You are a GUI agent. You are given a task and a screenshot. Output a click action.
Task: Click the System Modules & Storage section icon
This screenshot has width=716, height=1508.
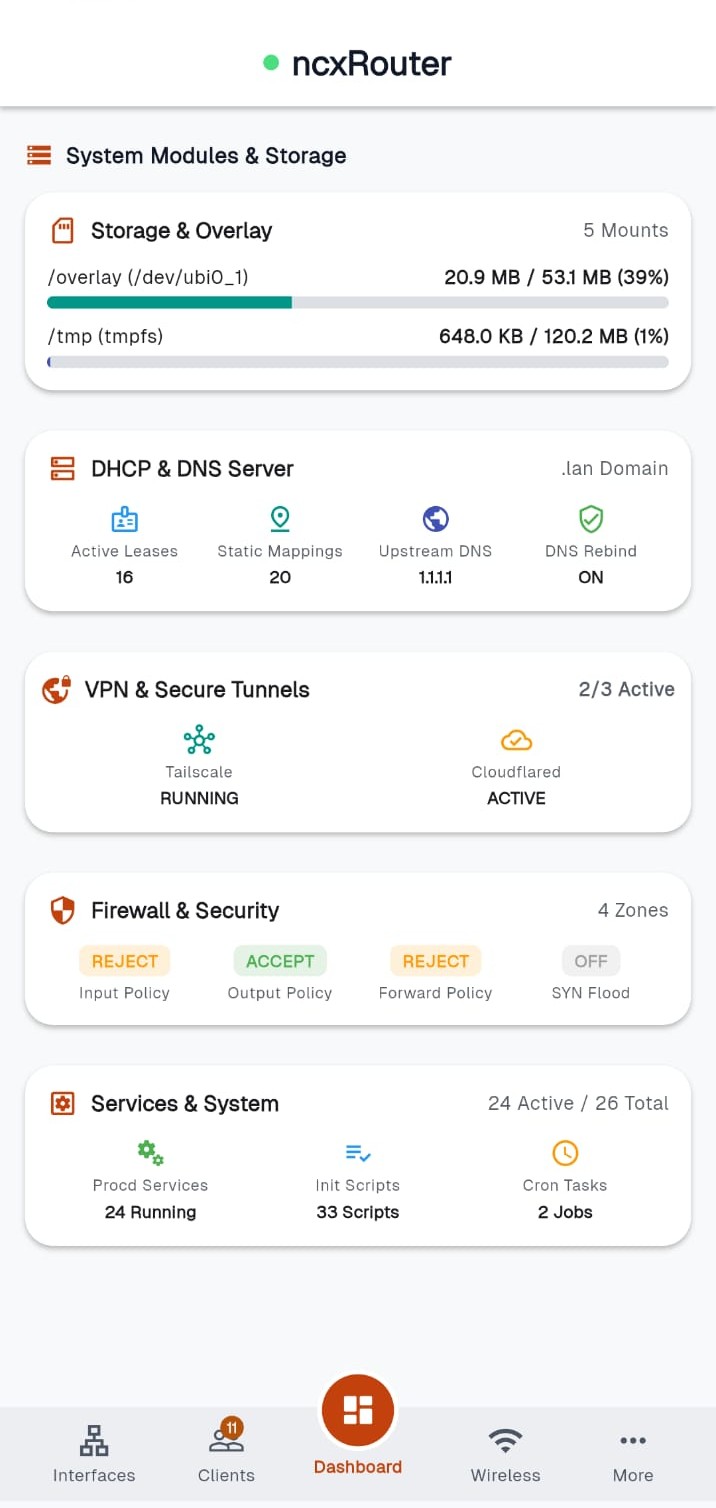point(39,156)
